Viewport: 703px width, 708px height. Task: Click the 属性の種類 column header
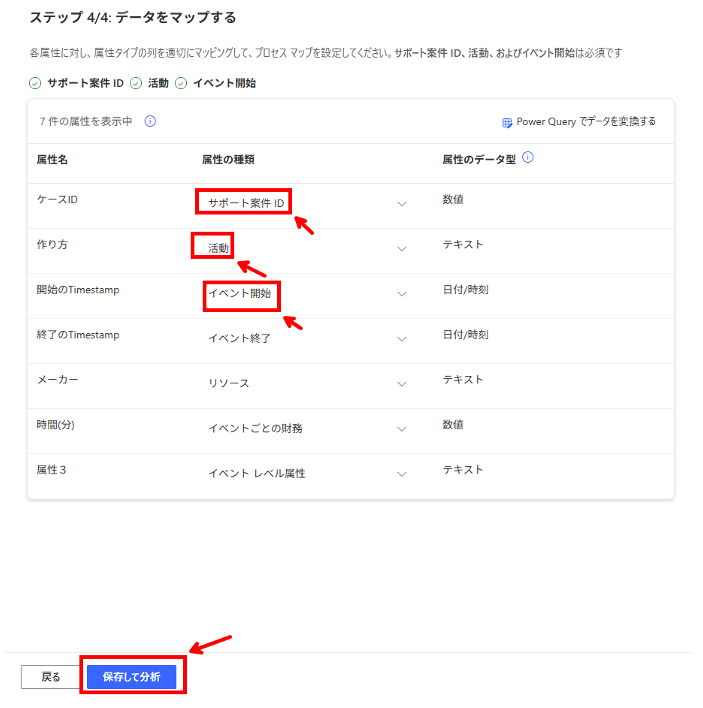pos(228,160)
